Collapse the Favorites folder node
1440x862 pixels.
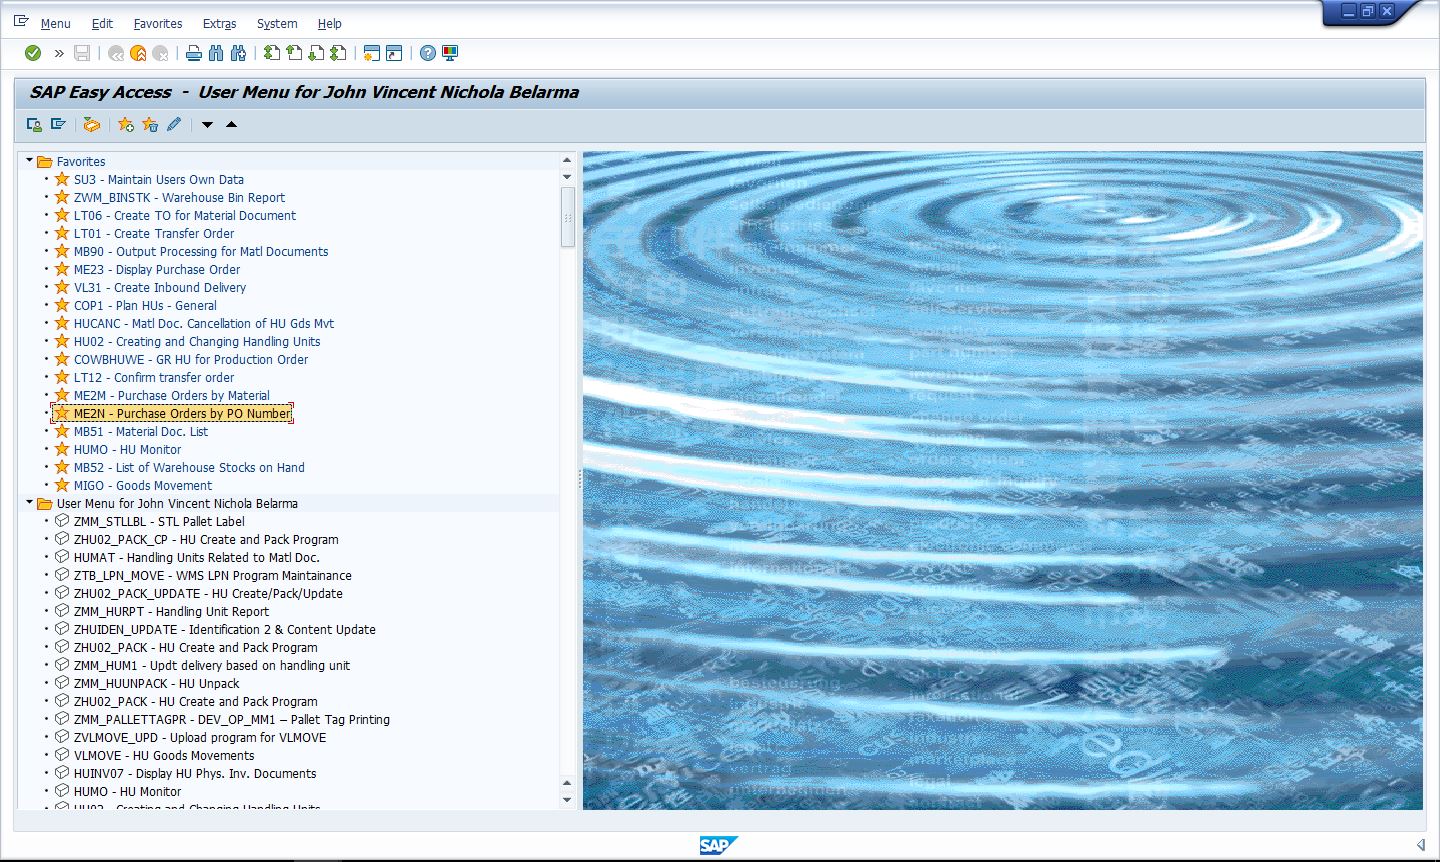[29, 160]
